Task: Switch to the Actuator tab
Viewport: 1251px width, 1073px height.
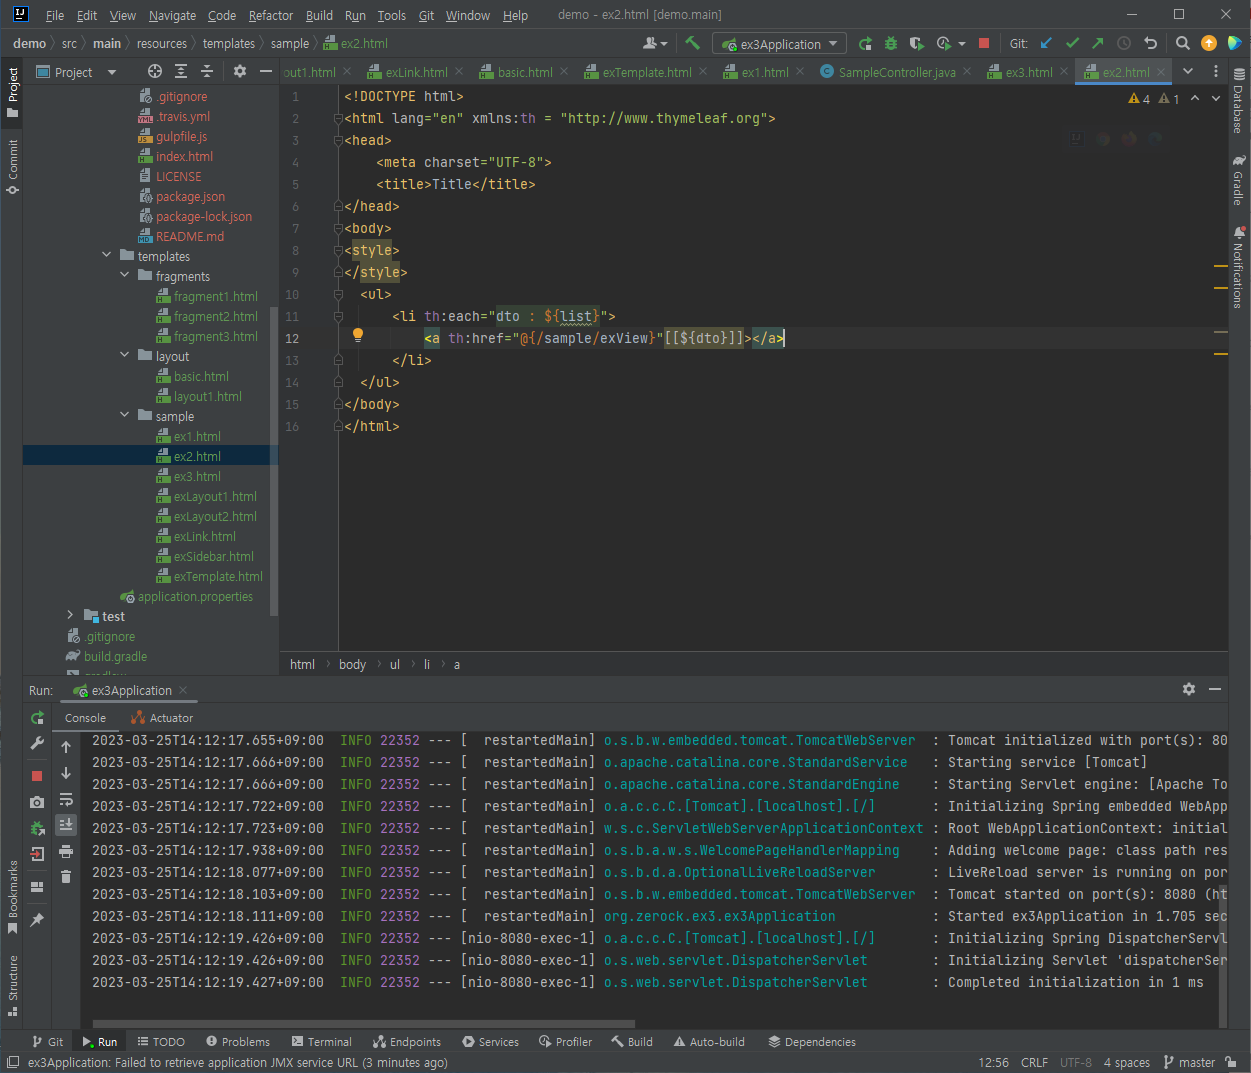Action: 162,718
